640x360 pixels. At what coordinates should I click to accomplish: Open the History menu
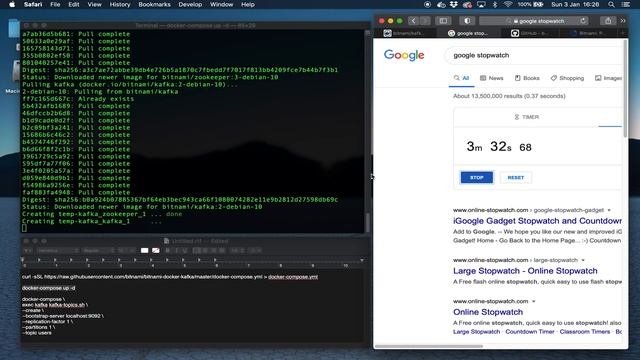(x=120, y=4)
